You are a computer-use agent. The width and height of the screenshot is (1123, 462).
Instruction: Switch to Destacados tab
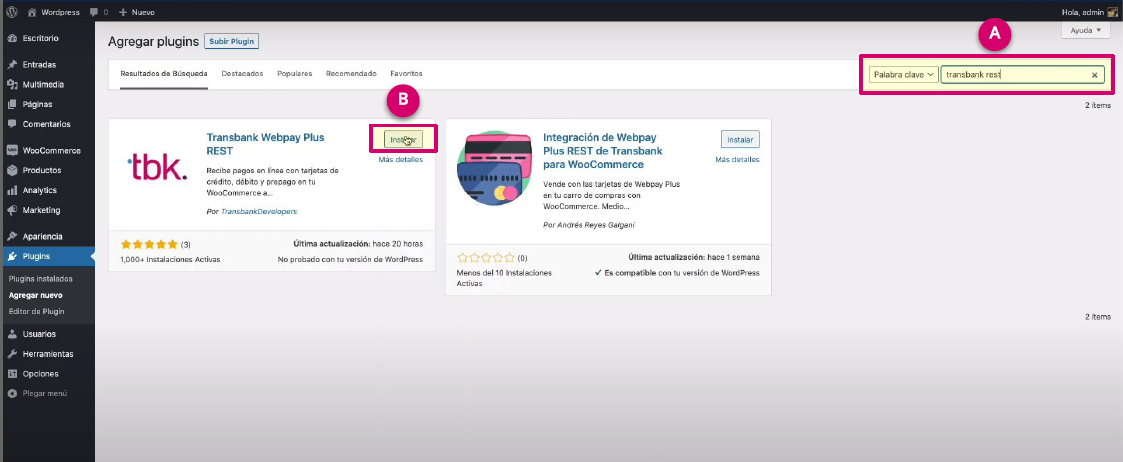pos(242,74)
